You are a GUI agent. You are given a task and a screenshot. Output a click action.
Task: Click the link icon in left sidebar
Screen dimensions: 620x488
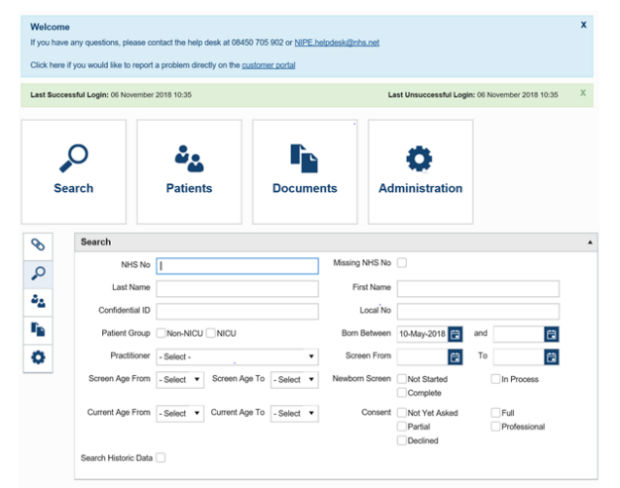coord(39,244)
